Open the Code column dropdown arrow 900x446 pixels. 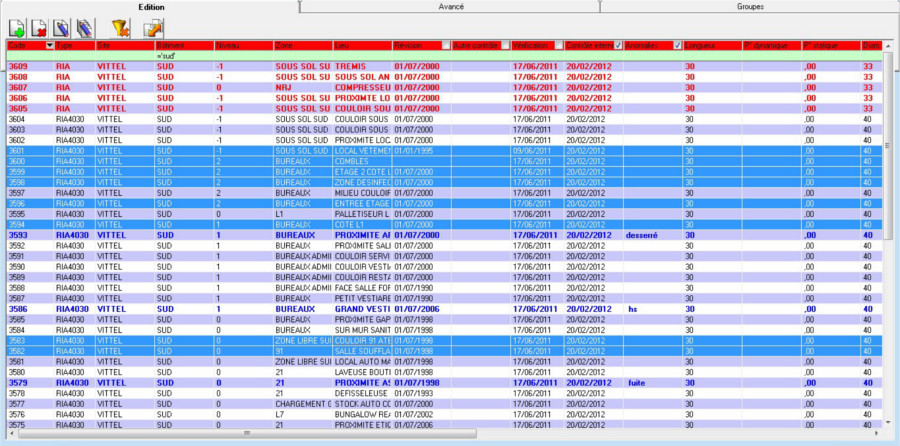(49, 45)
